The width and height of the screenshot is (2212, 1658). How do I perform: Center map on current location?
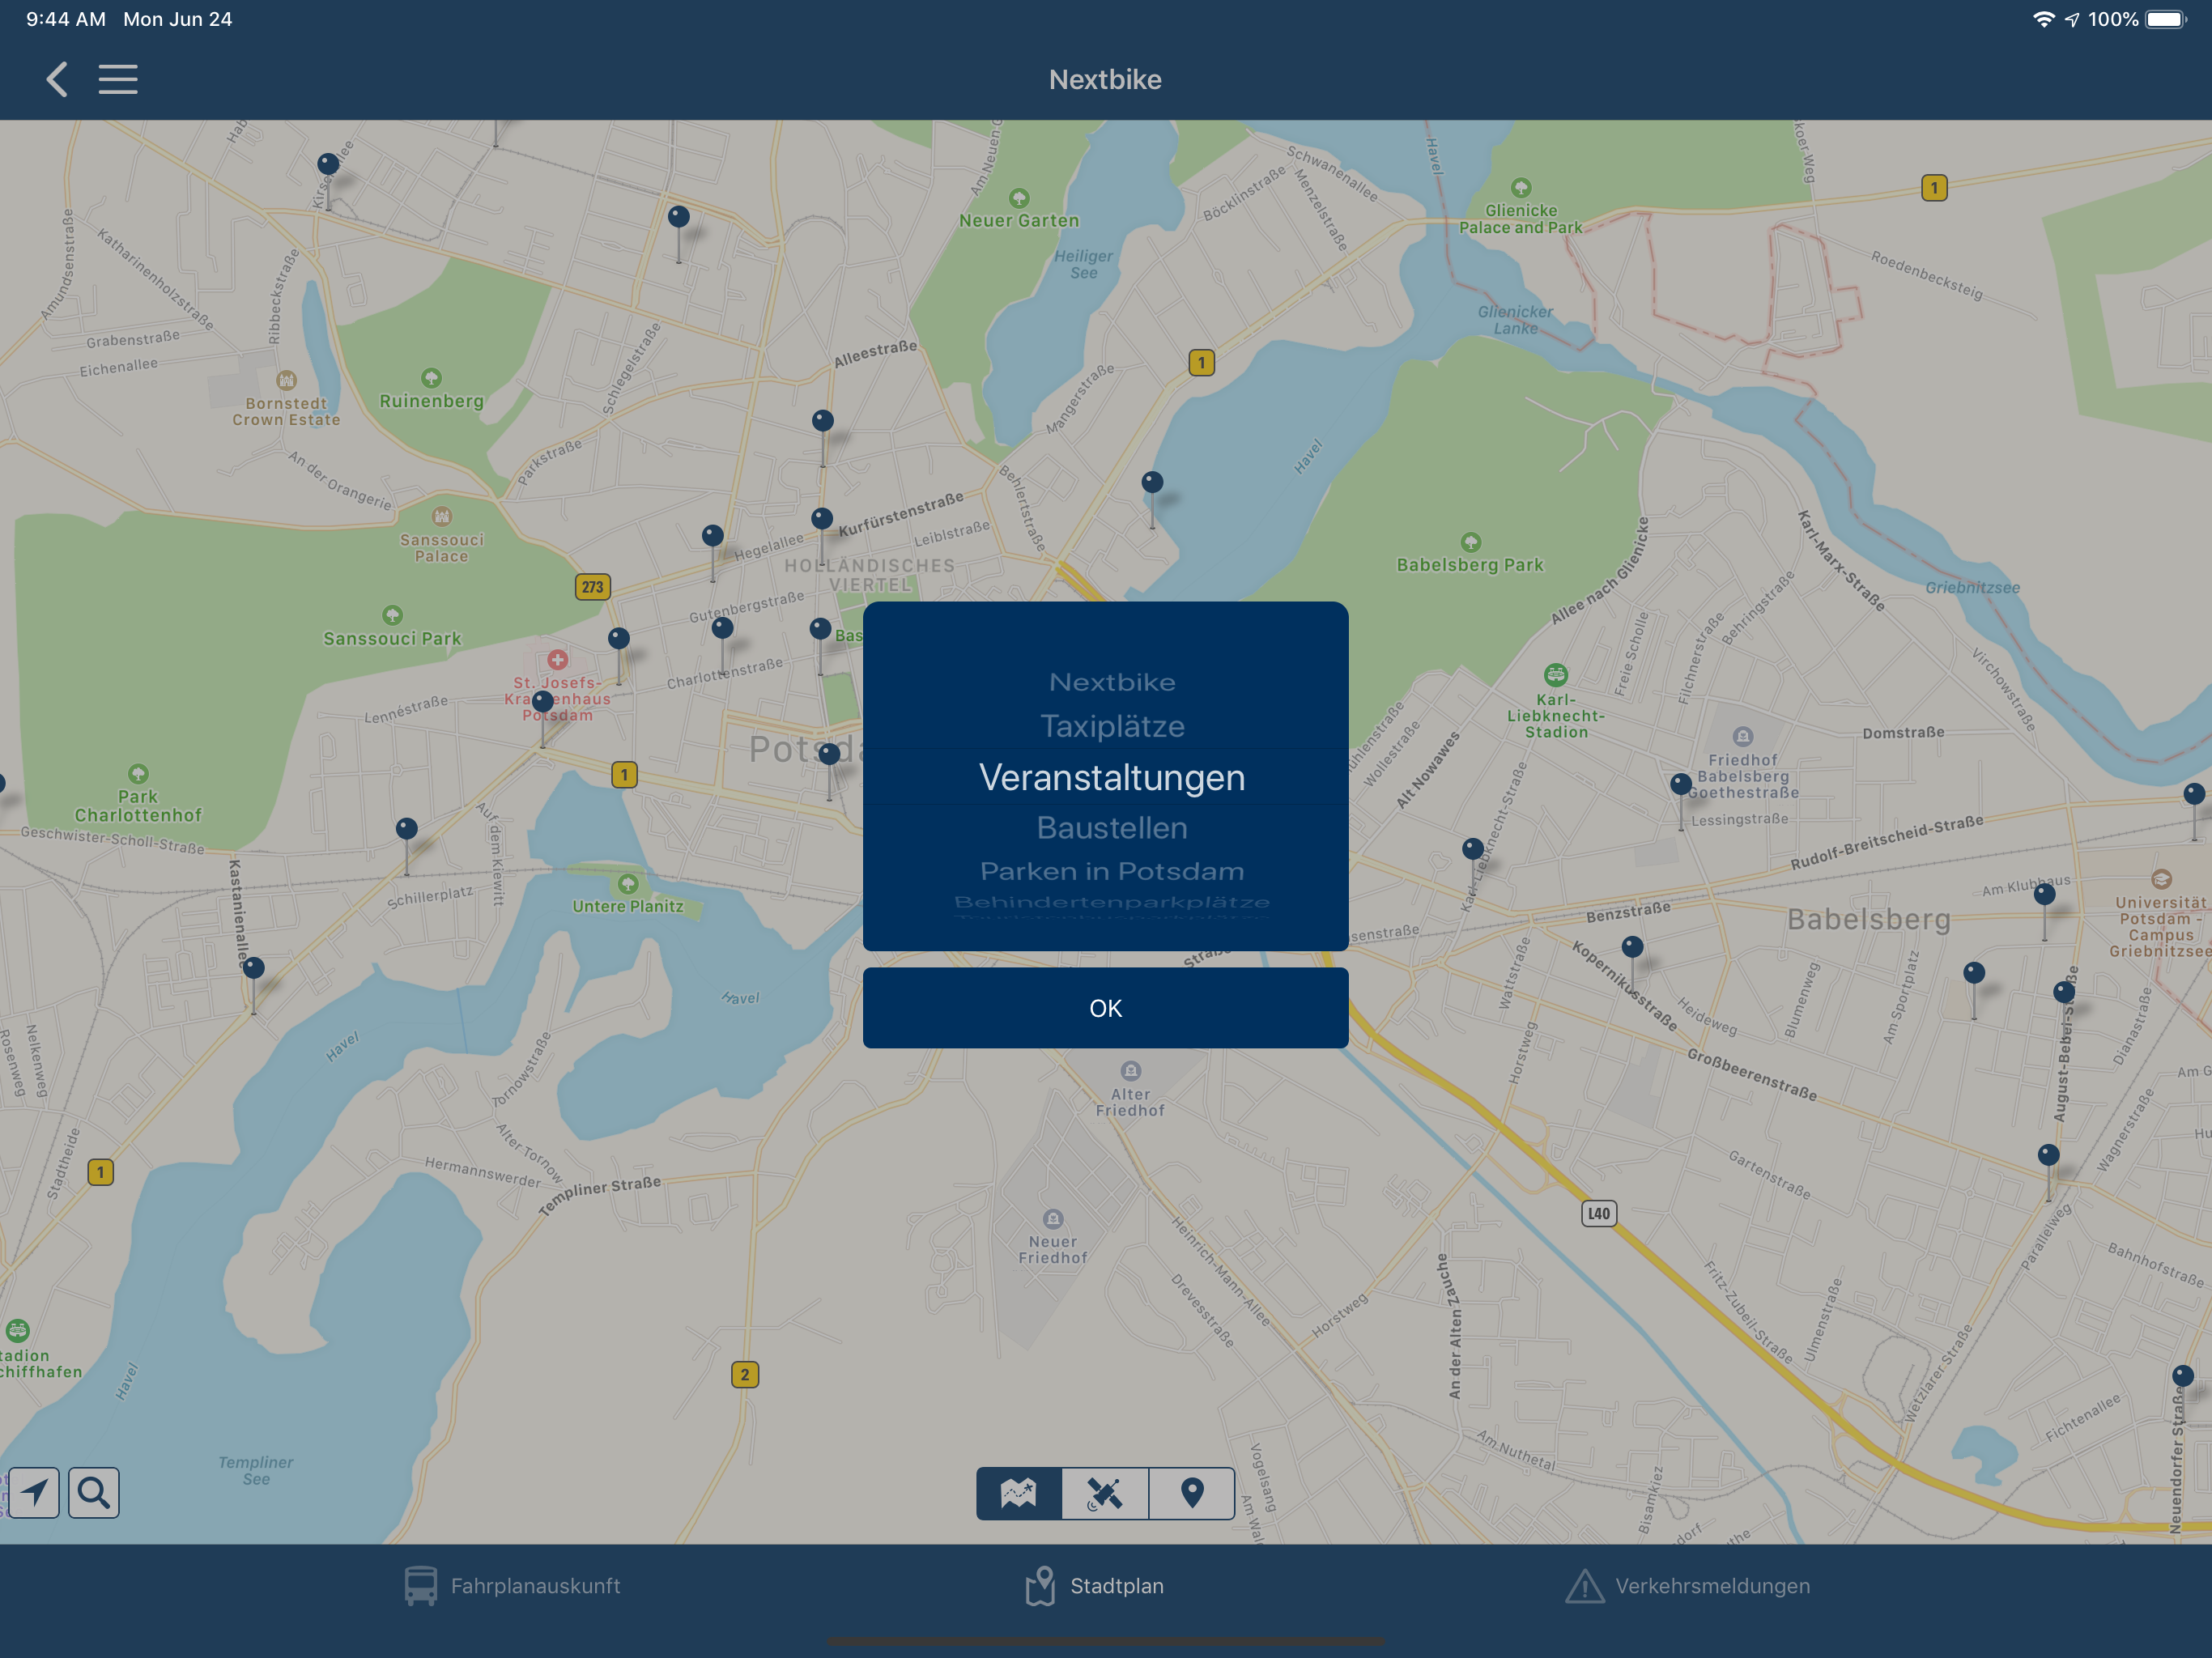(34, 1492)
